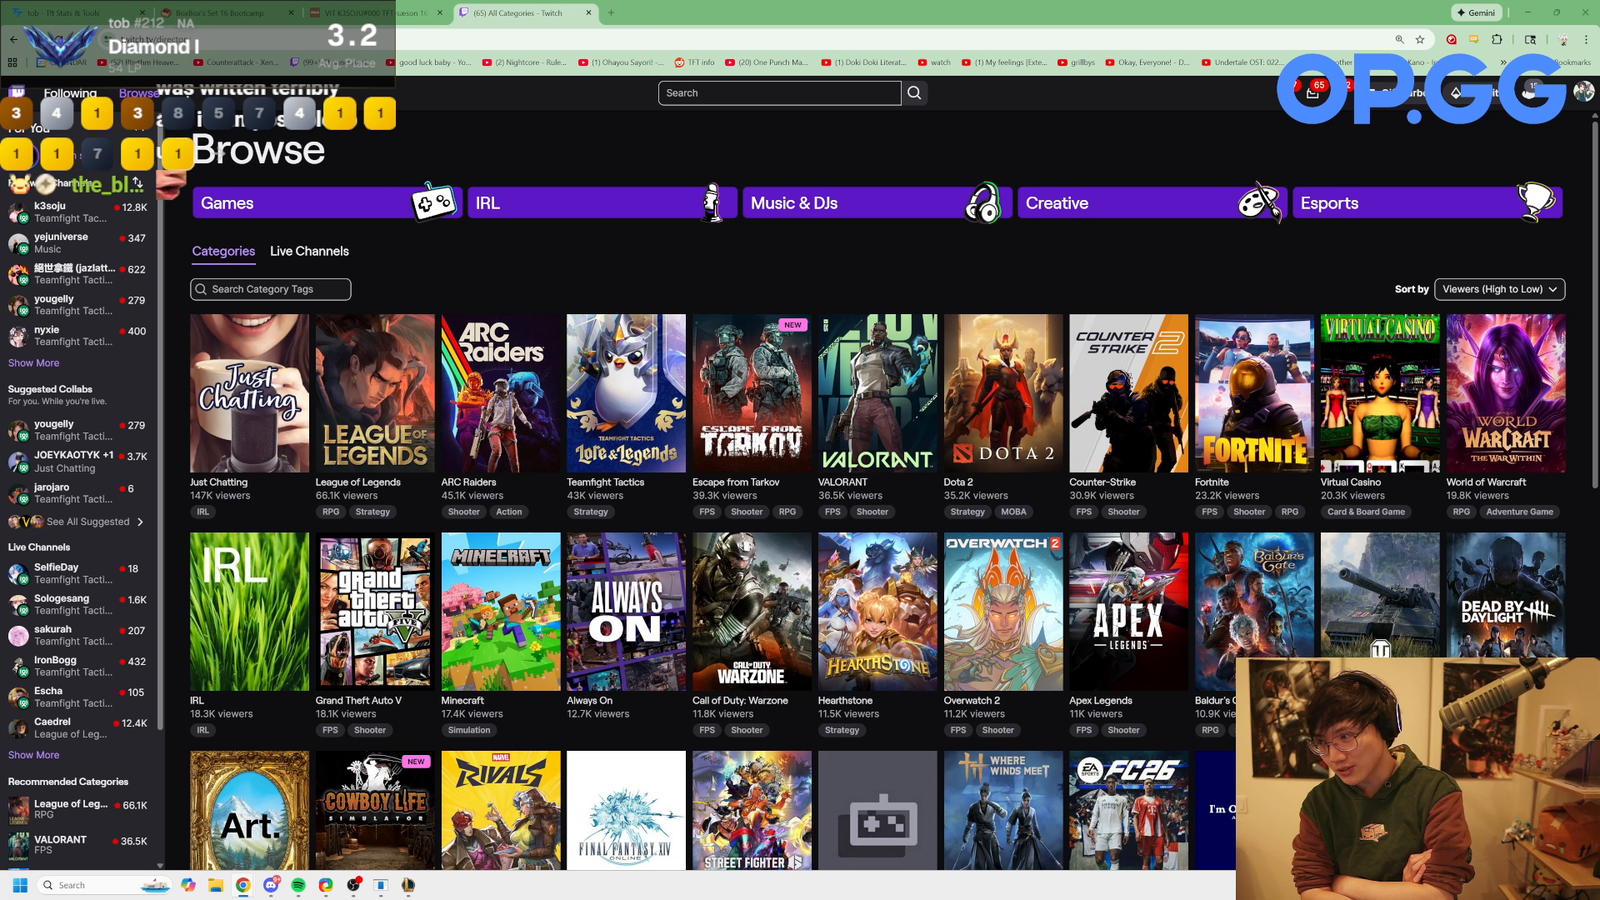Viewport: 1600px width, 900px height.
Task: Open the IRL category banner
Action: click(602, 203)
